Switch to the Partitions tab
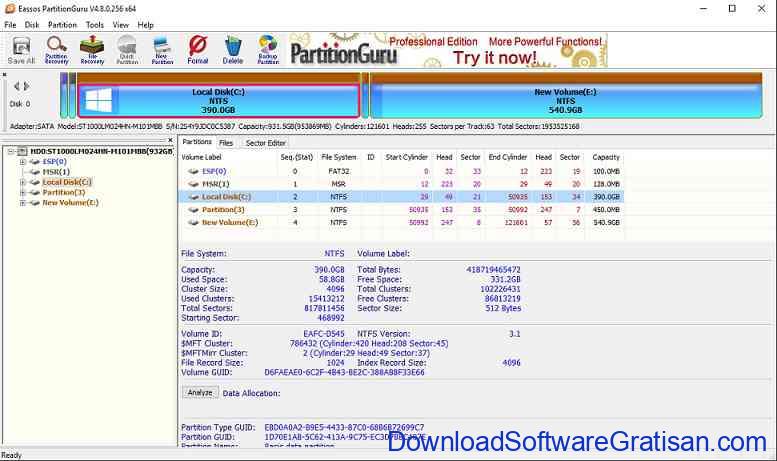Screen dimensions: 777x461 (197, 142)
